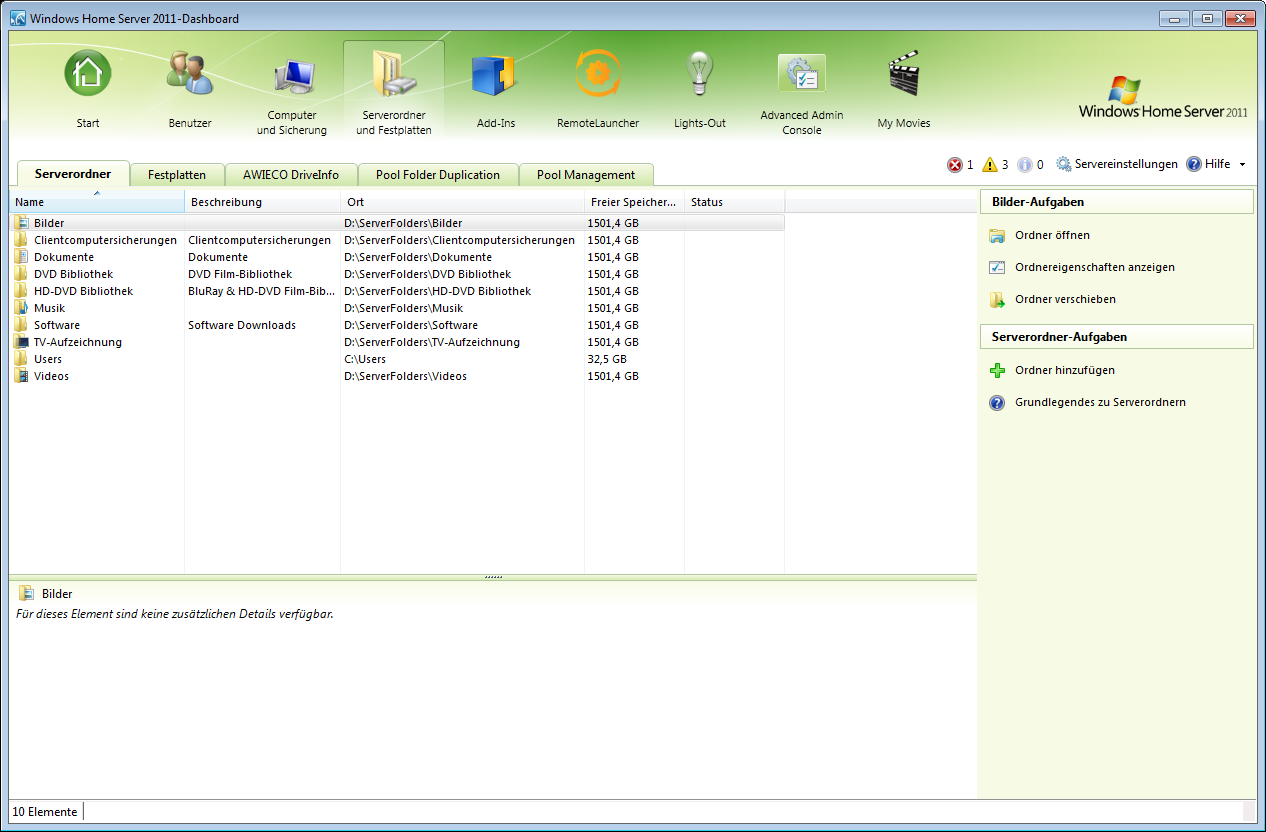Screen dimensions: 1266x832
Task: Click the C:\Users location cell
Action: click(x=365, y=359)
